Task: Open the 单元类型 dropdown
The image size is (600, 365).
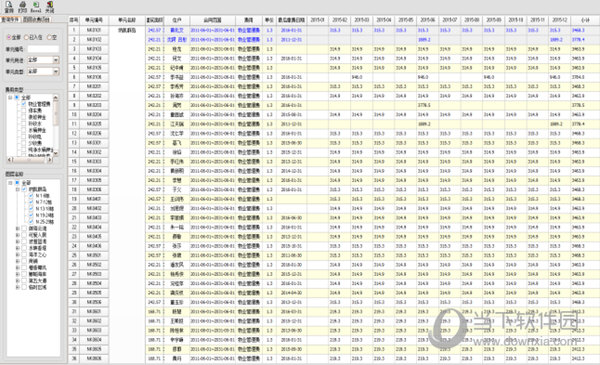Action: (x=56, y=72)
